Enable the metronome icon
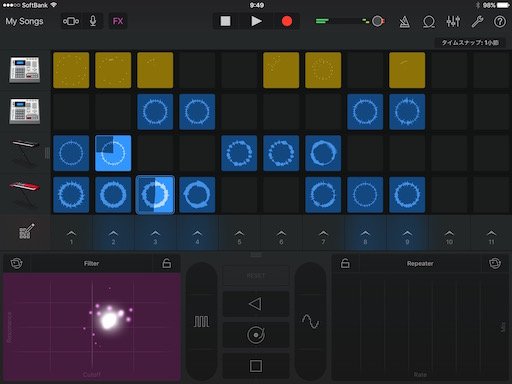The width and height of the screenshot is (512, 384). (404, 22)
